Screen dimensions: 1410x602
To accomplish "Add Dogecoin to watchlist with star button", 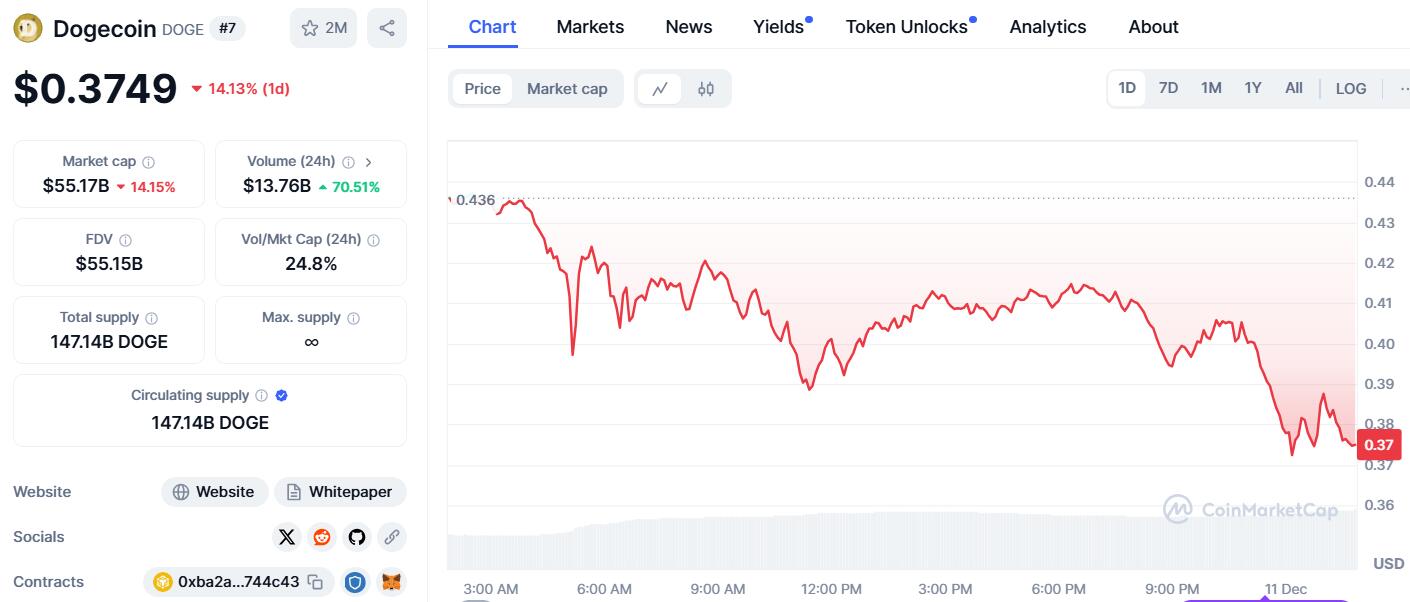I will (322, 28).
